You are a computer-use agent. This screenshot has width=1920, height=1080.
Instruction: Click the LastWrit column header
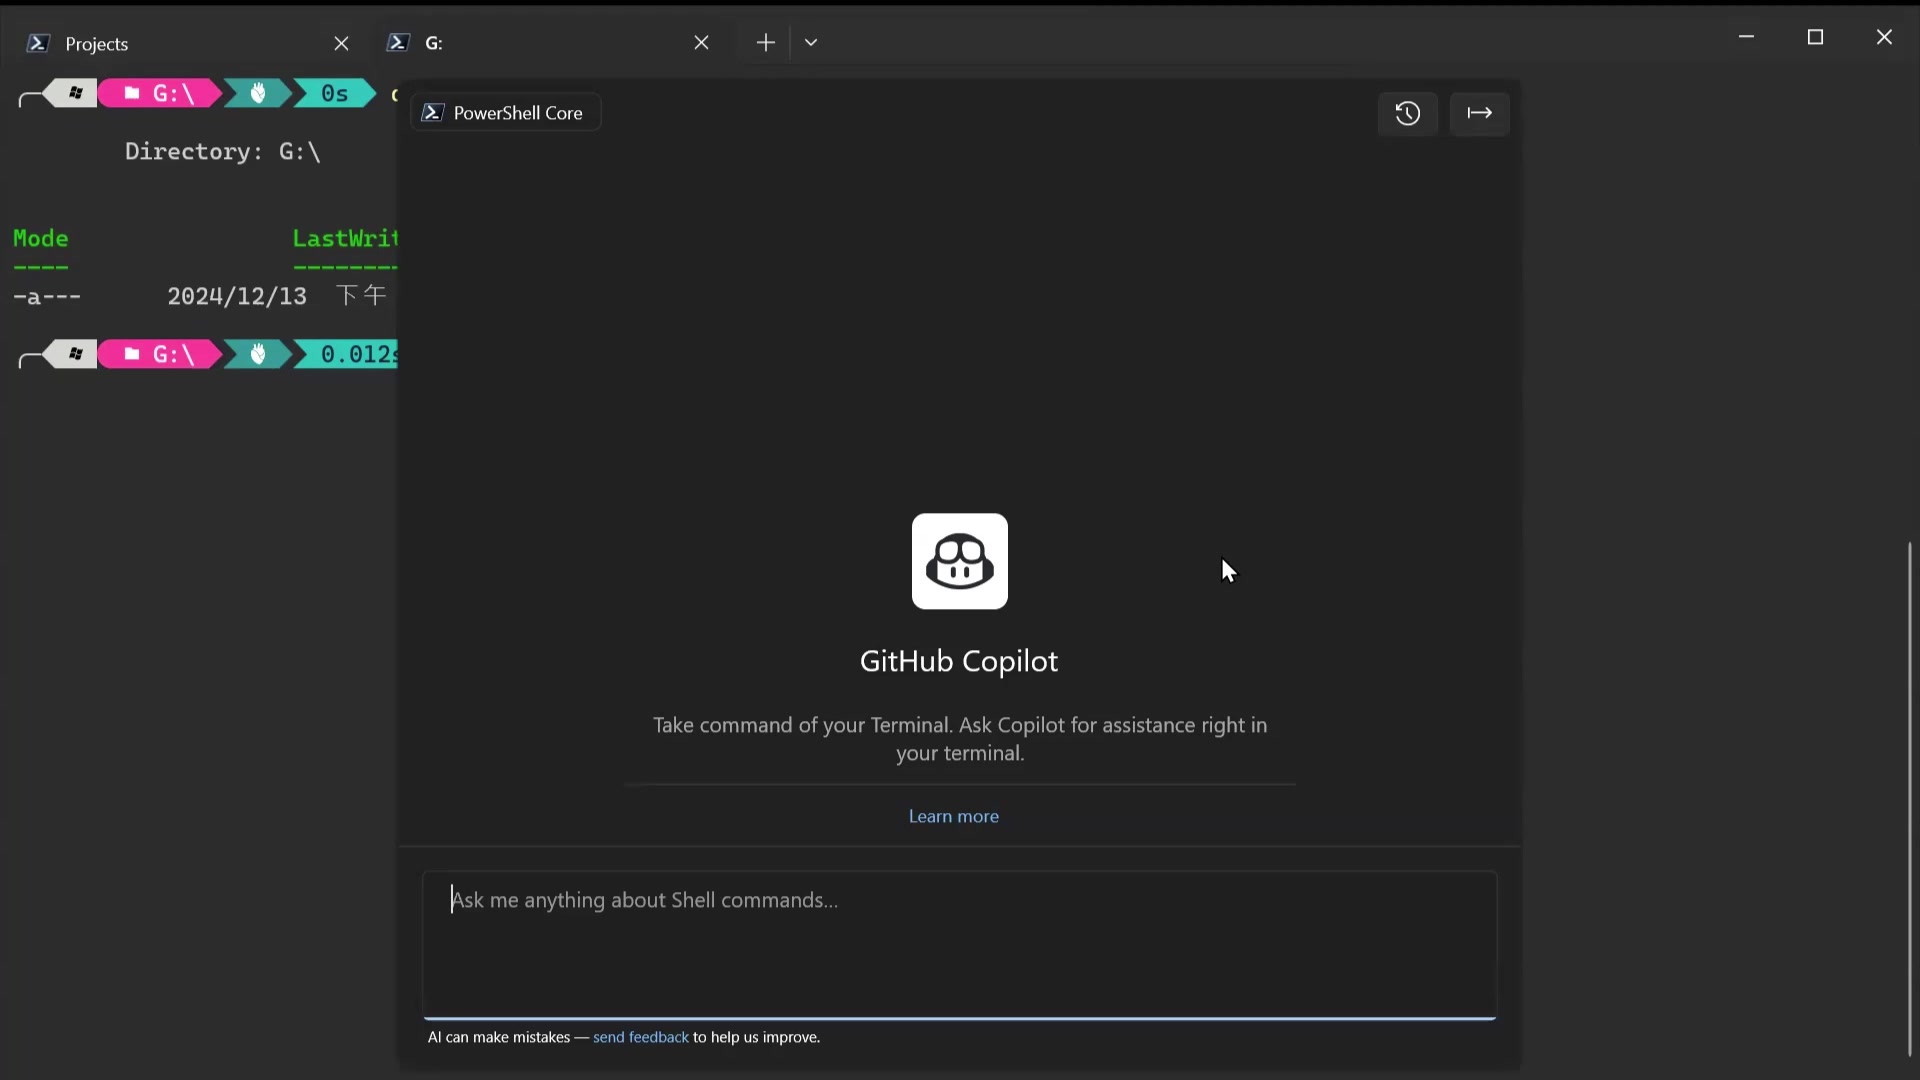click(345, 238)
